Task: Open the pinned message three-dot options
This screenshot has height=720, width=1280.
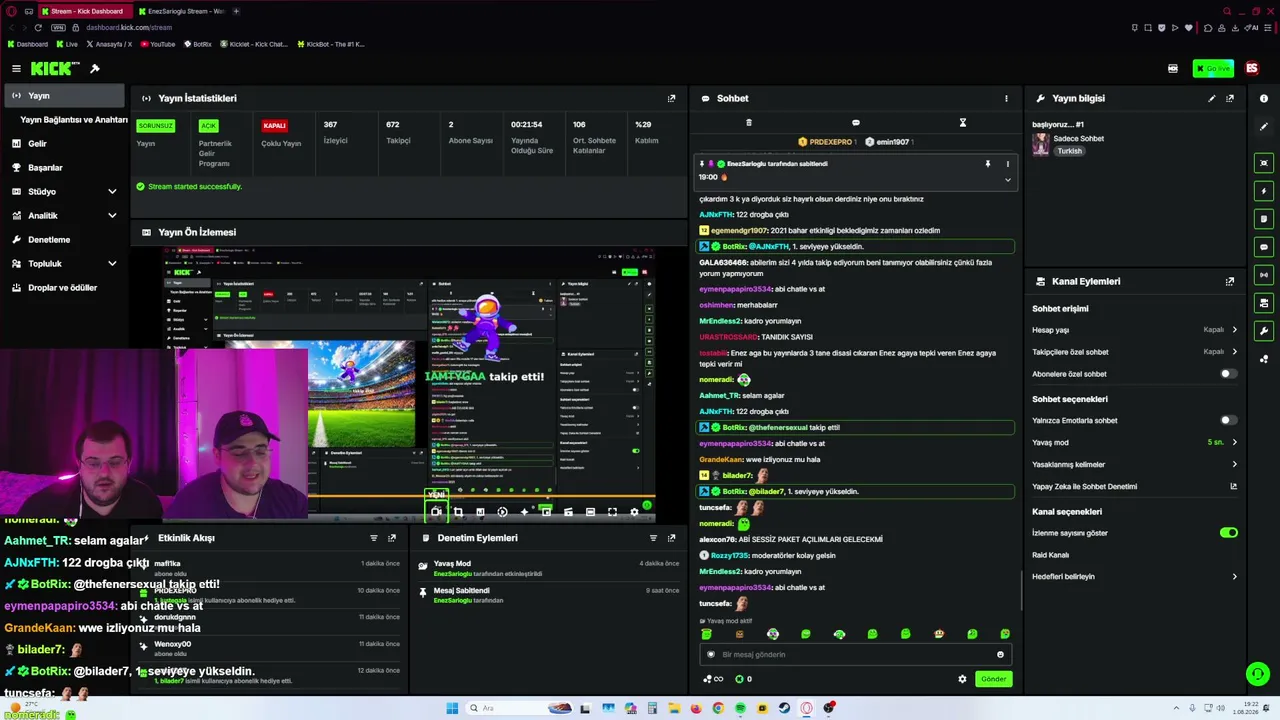Action: tap(1007, 164)
